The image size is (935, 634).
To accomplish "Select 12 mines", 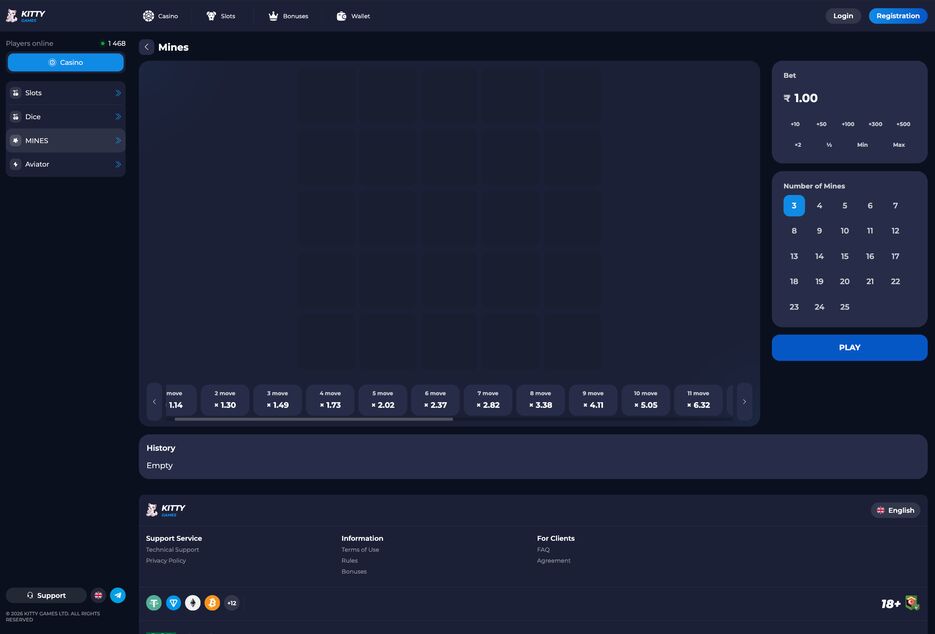I will point(895,231).
